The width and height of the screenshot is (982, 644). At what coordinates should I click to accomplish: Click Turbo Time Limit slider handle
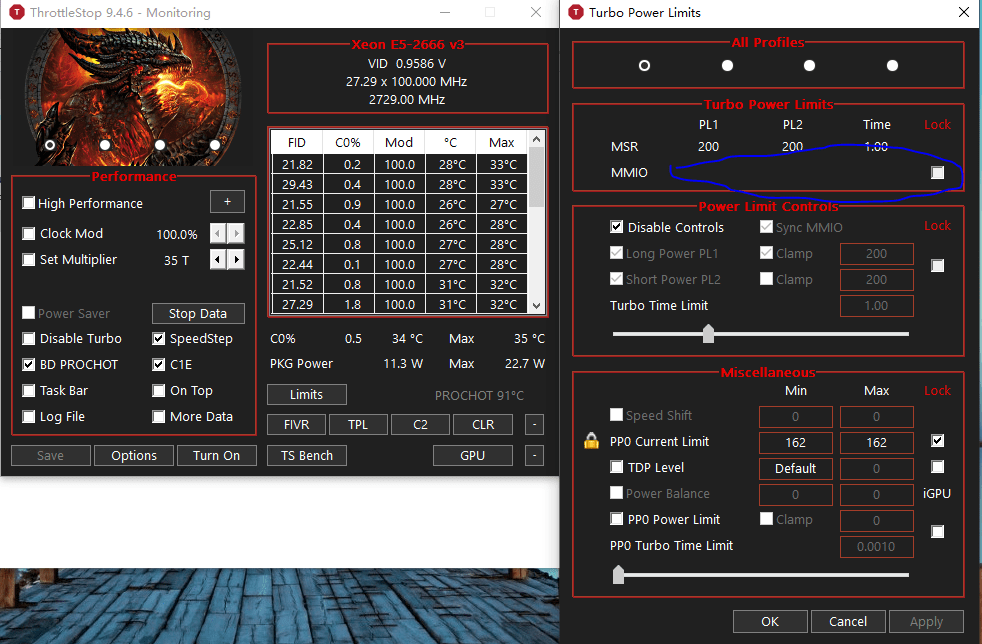coord(708,333)
